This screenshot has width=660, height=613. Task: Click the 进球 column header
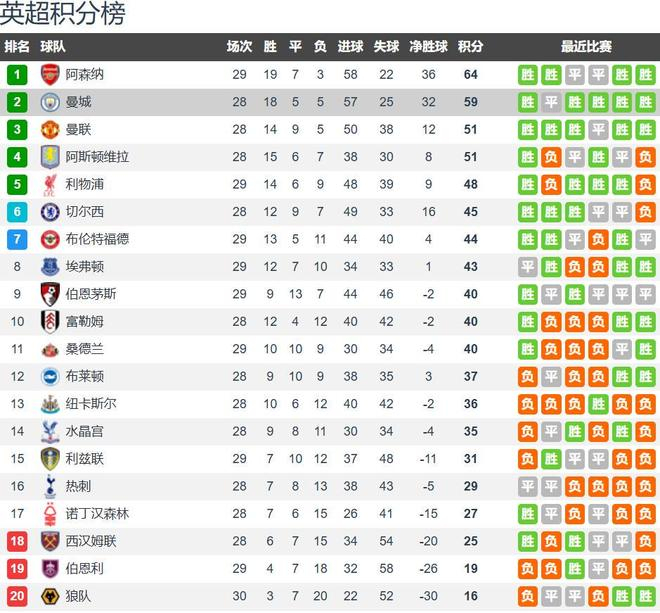pyautogui.click(x=350, y=47)
